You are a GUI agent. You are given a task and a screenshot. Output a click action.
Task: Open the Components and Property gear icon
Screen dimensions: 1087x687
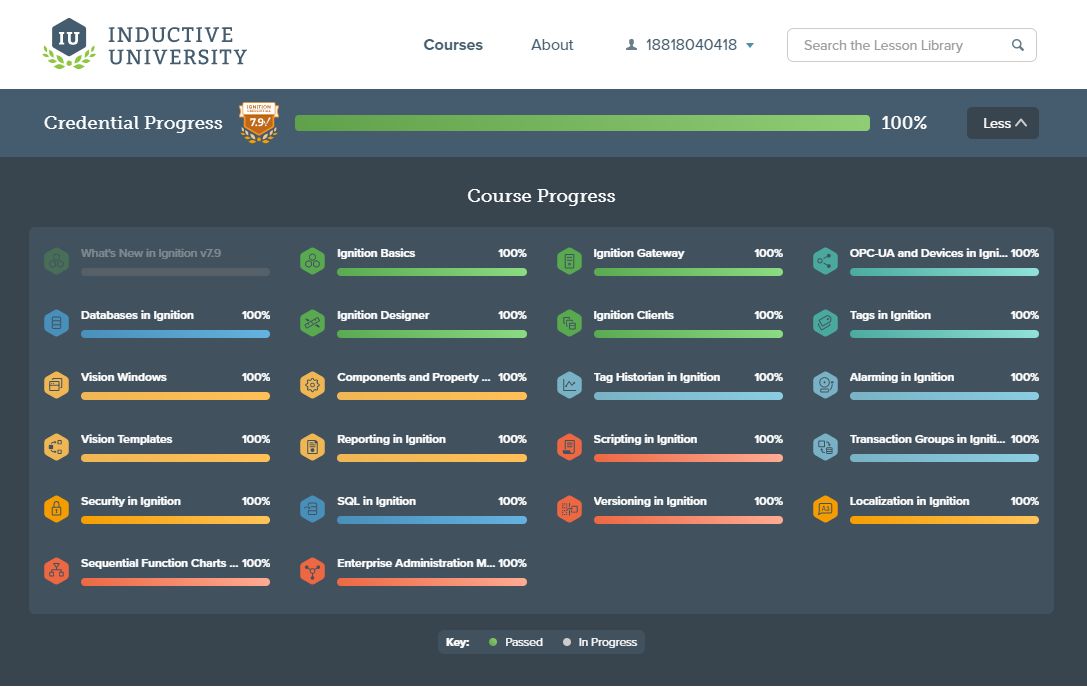[313, 385]
